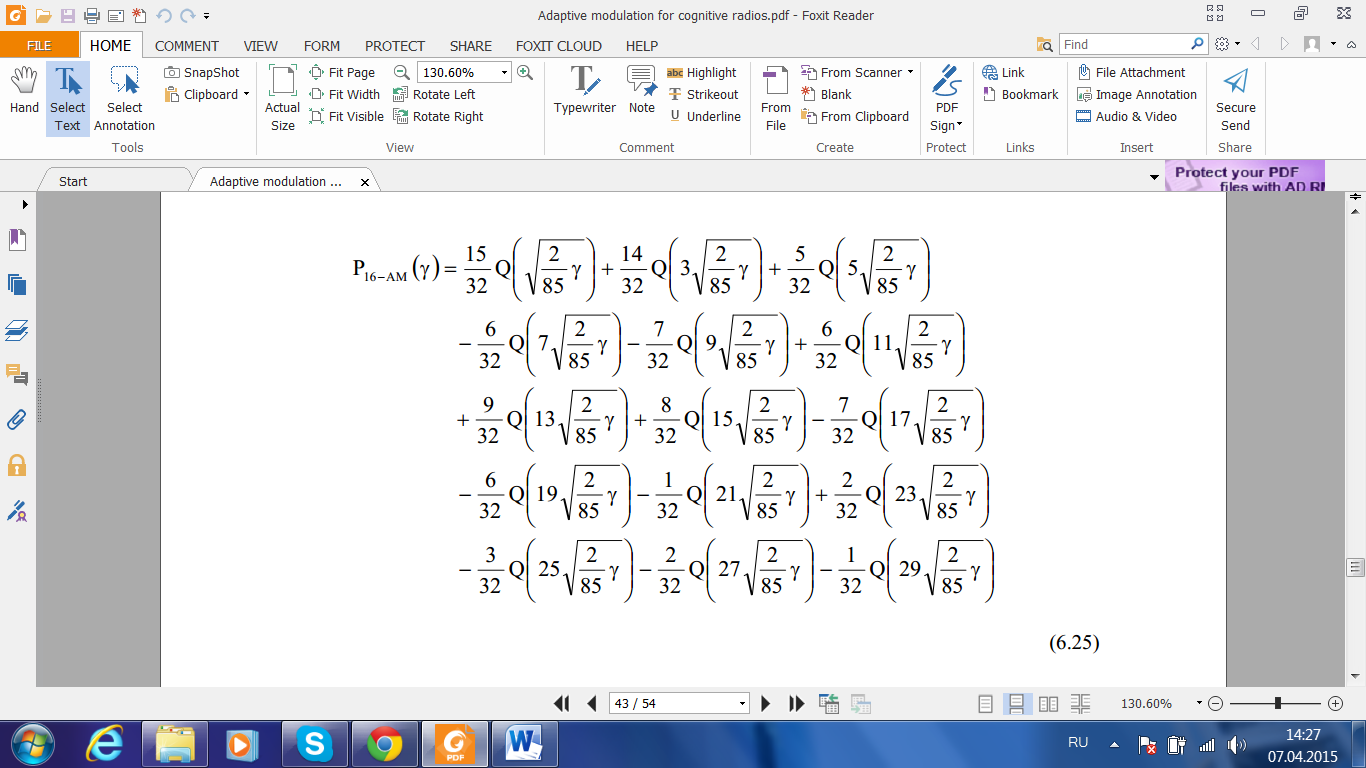
Task: Apply Fit Page view
Action: tap(342, 72)
